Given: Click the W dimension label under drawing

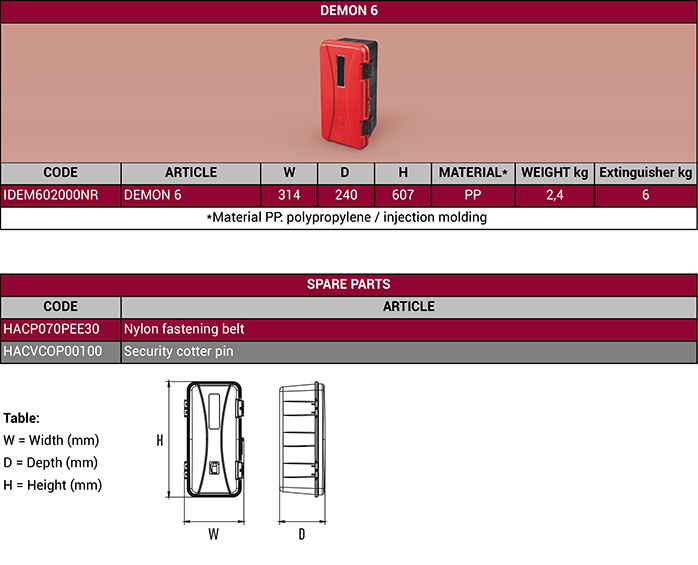Looking at the screenshot, I should 214,534.
